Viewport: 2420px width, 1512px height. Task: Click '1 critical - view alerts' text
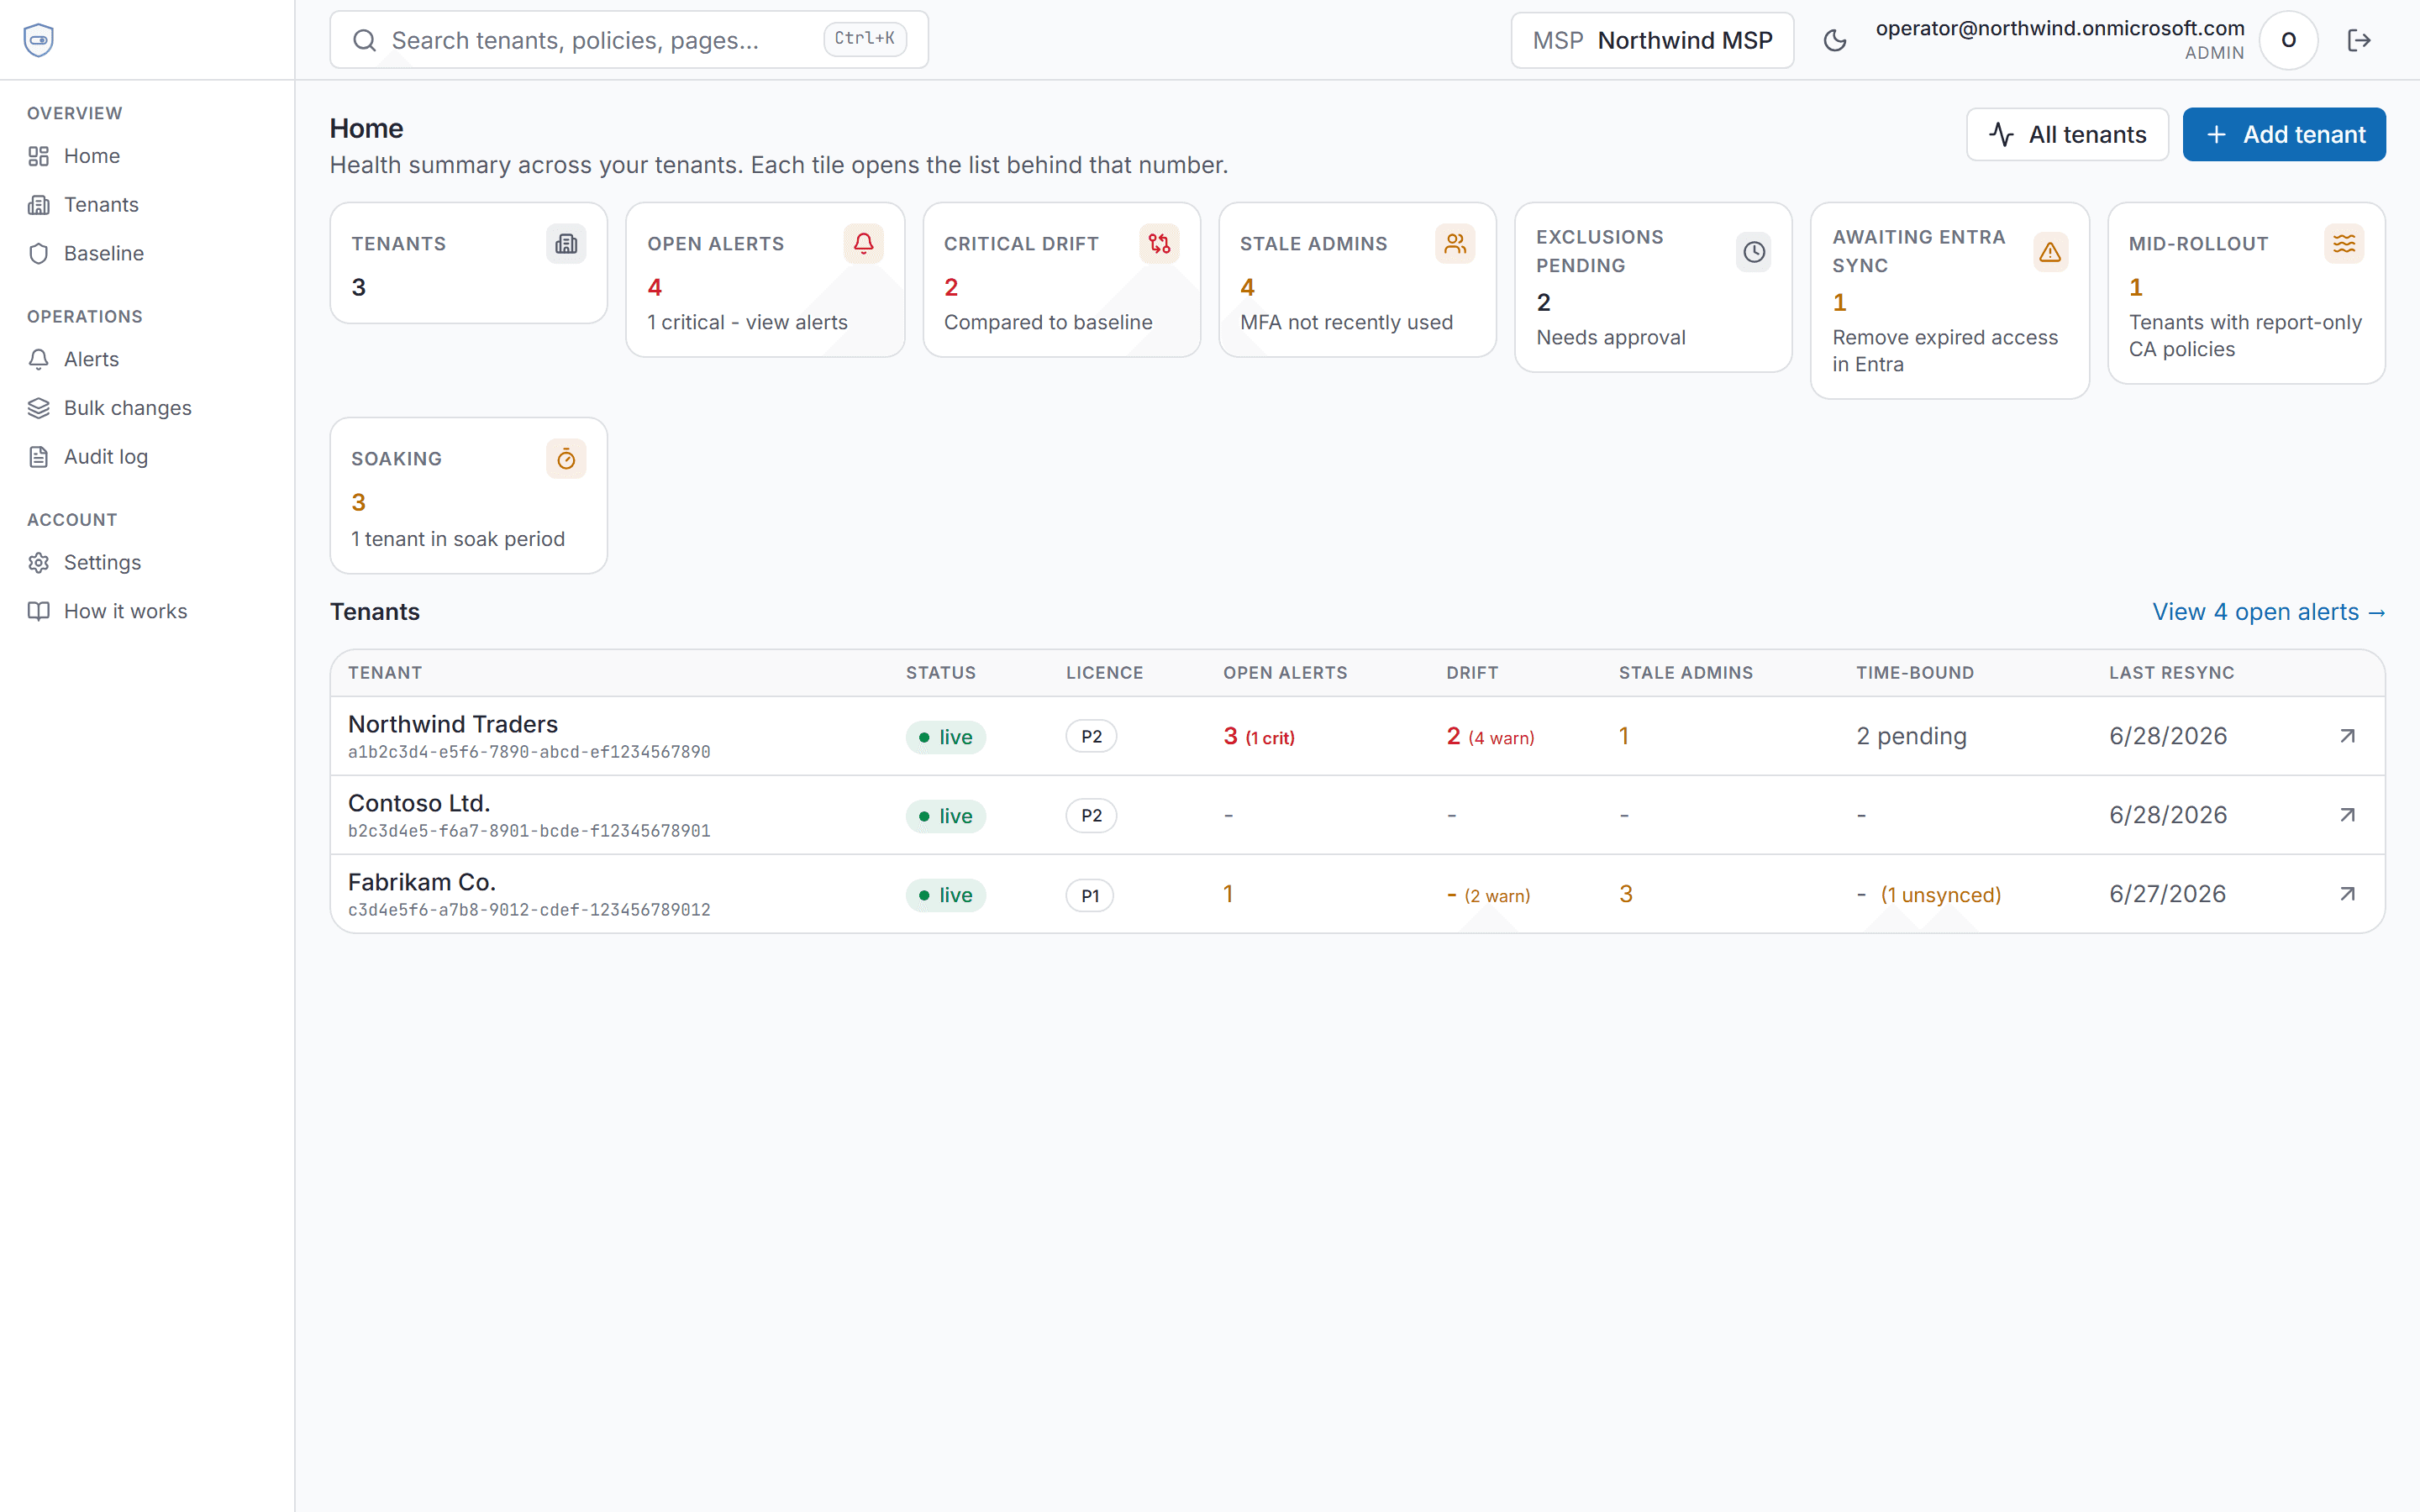(x=747, y=322)
